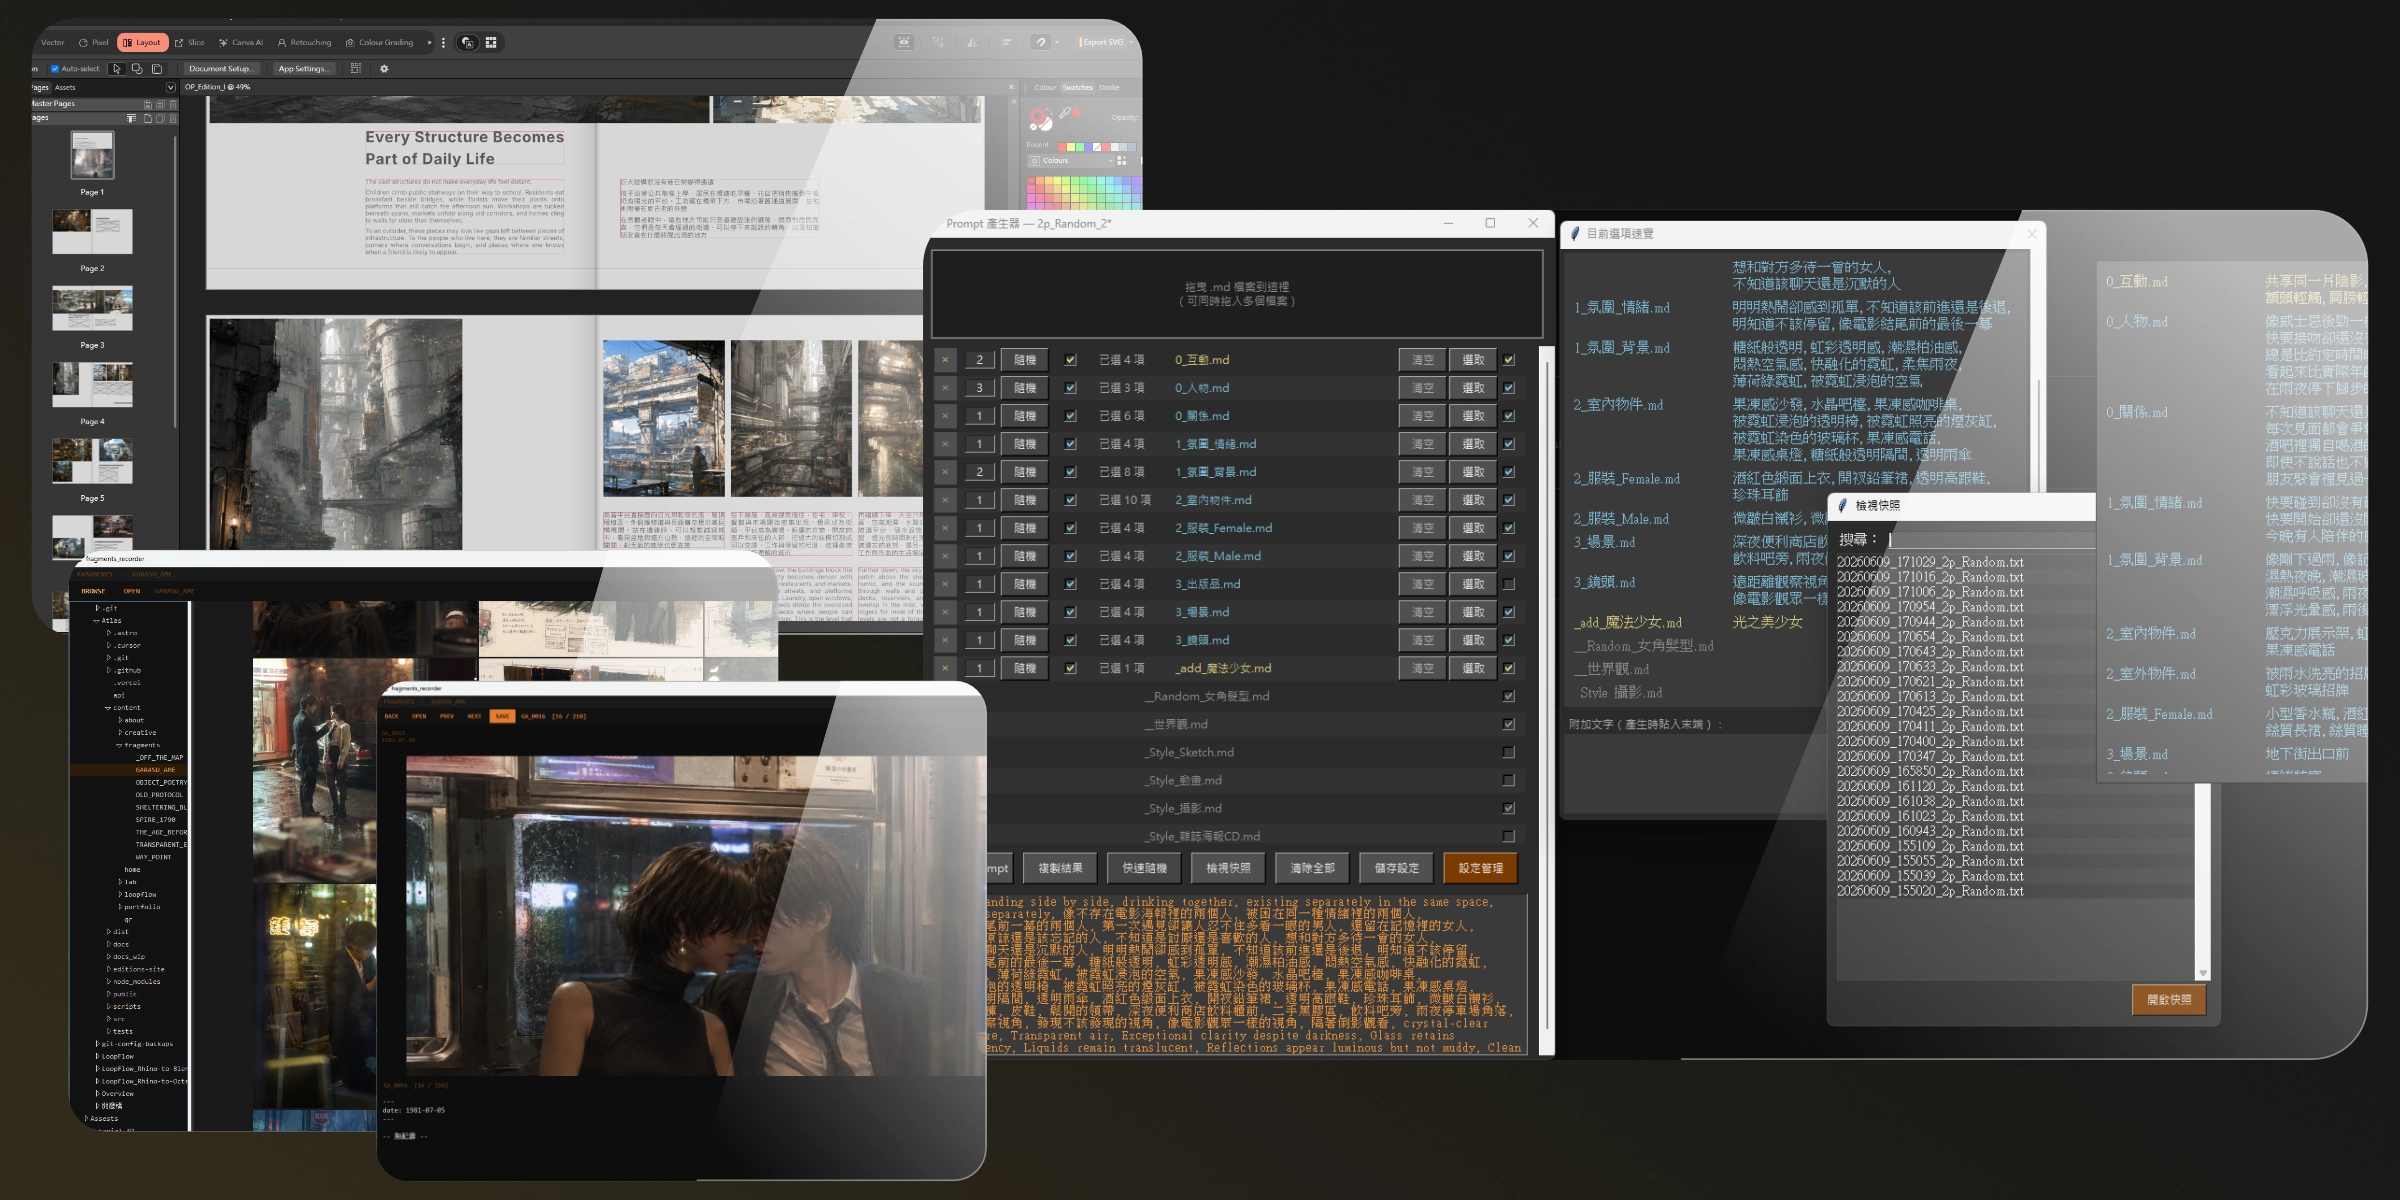2400x1200 pixels.
Task: Collapse the content folder in the file tree
Action: pos(108,708)
